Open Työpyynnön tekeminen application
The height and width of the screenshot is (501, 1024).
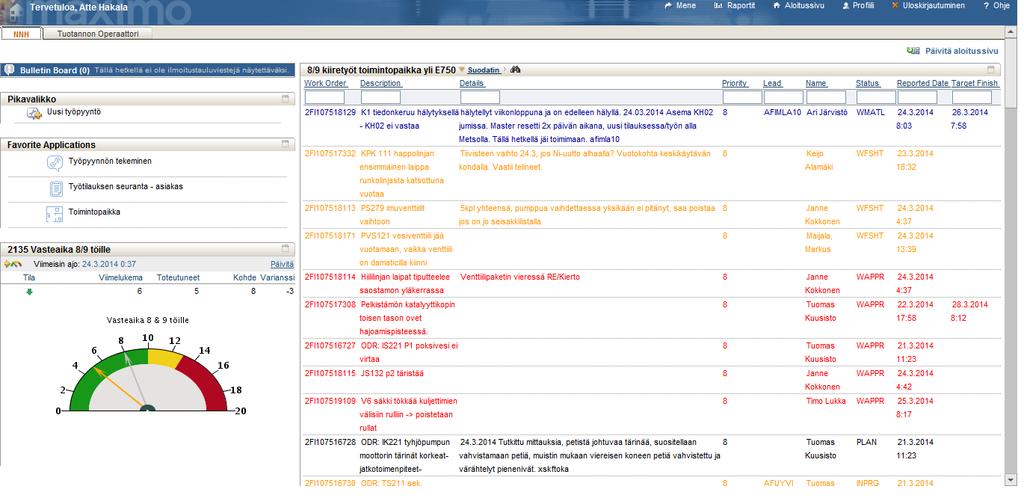coord(110,161)
